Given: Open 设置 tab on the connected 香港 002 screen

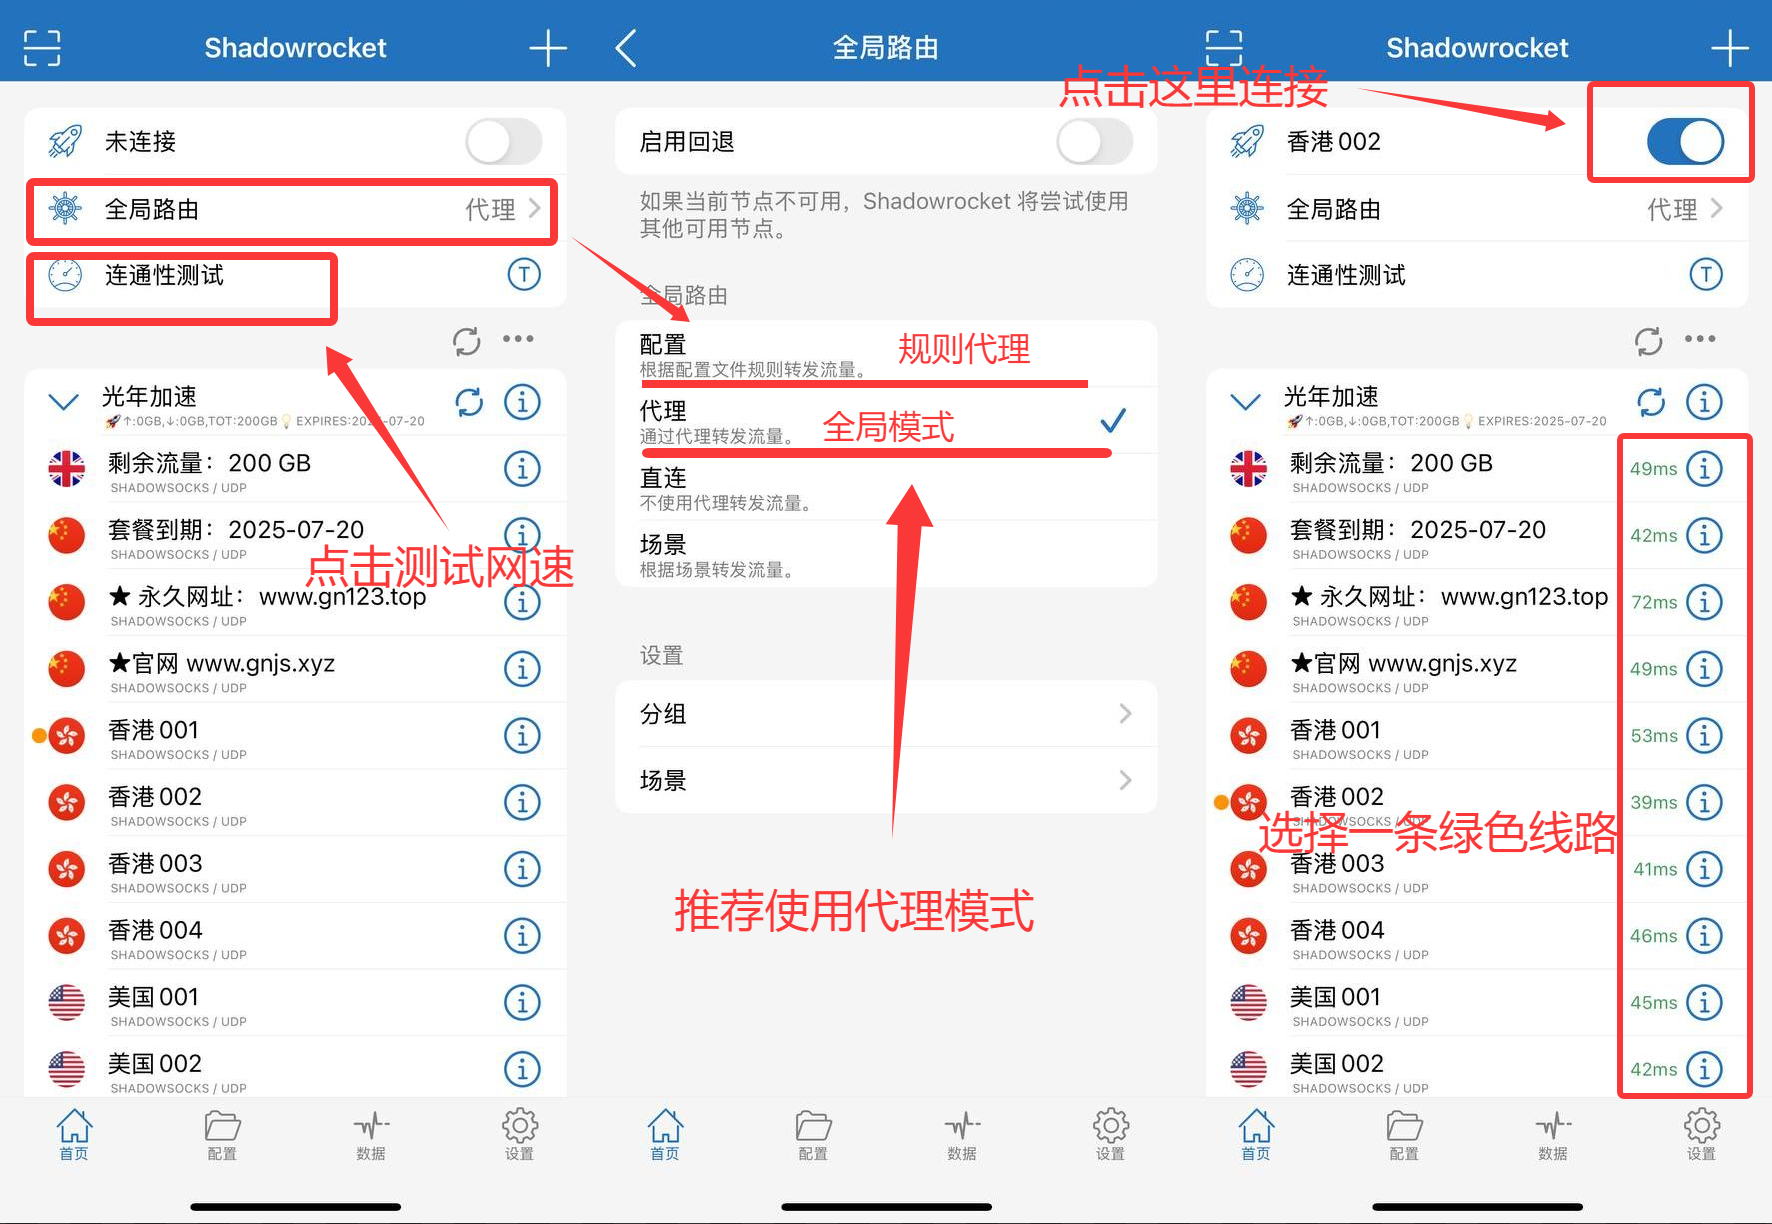Looking at the screenshot, I should pos(1701,1135).
